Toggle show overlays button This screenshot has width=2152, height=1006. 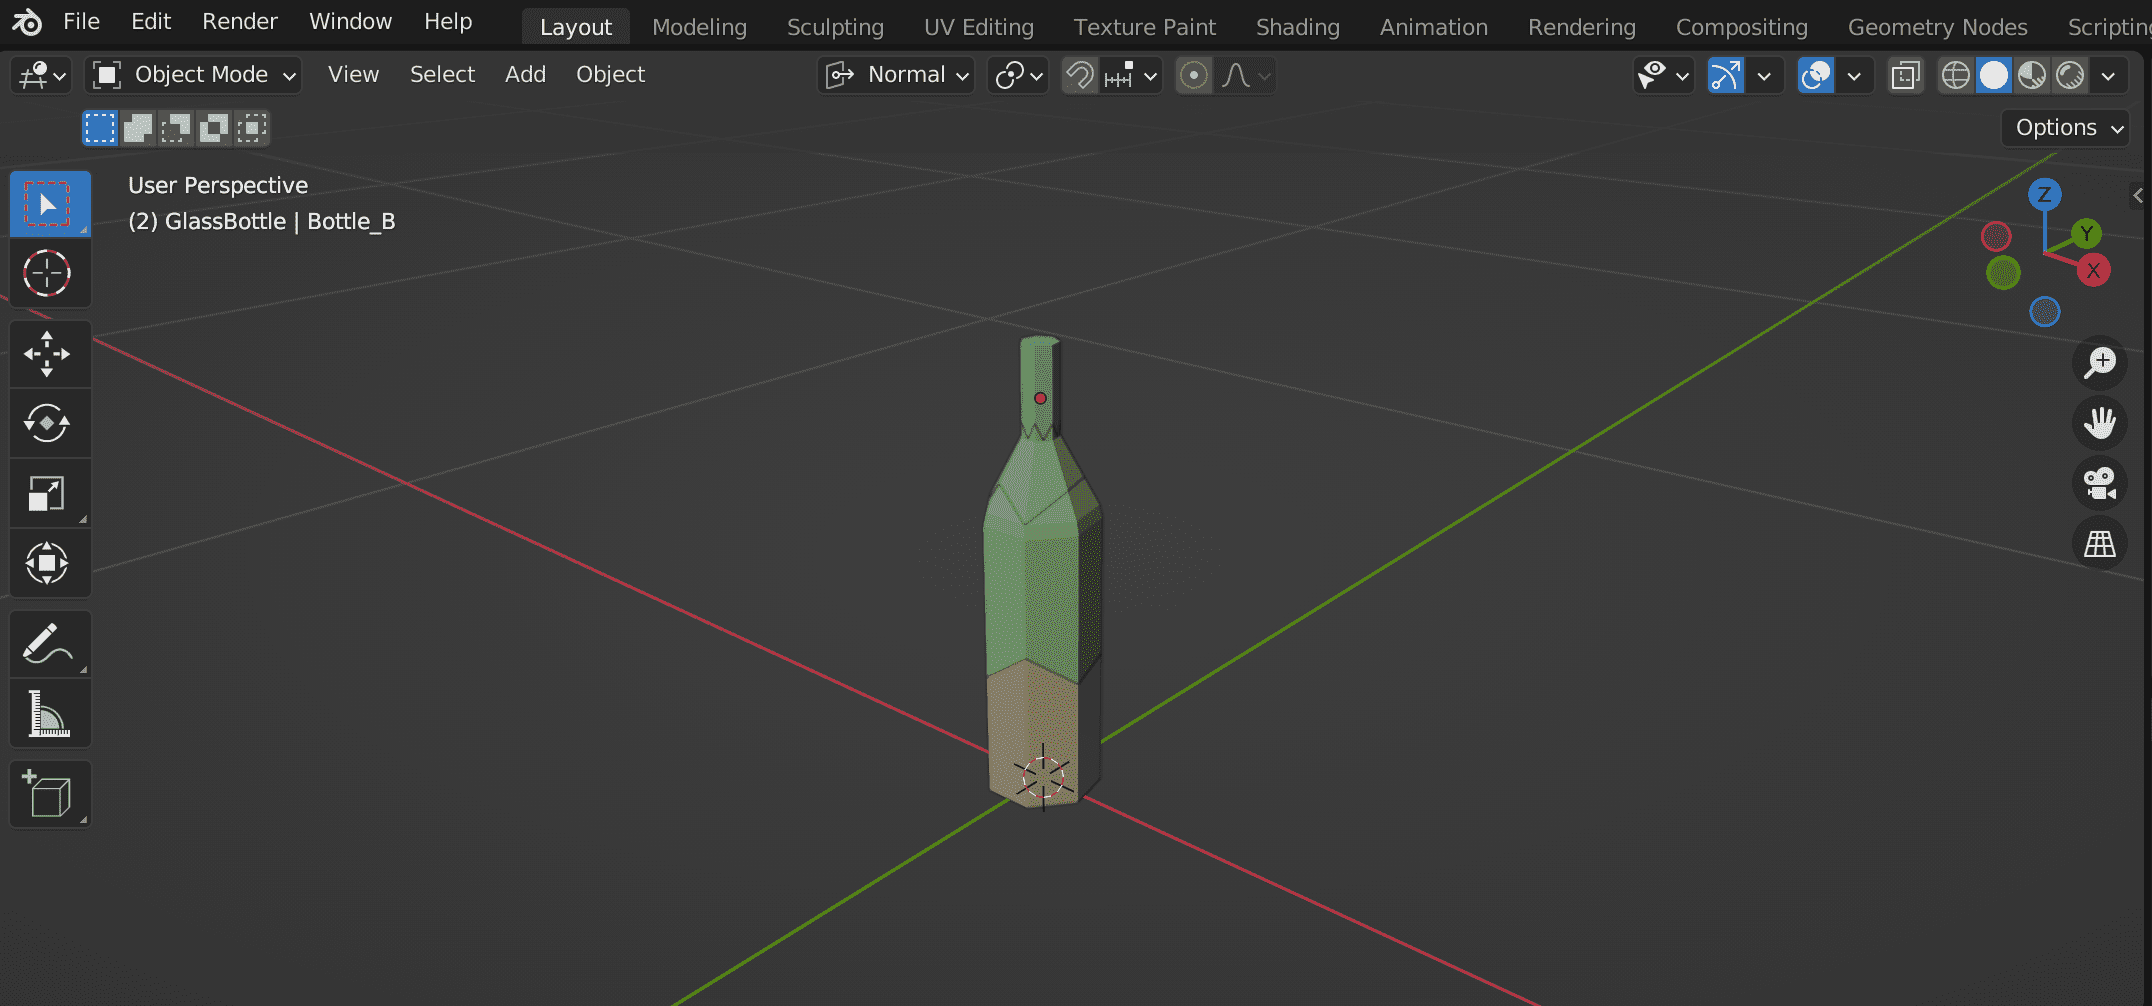pos(1815,75)
